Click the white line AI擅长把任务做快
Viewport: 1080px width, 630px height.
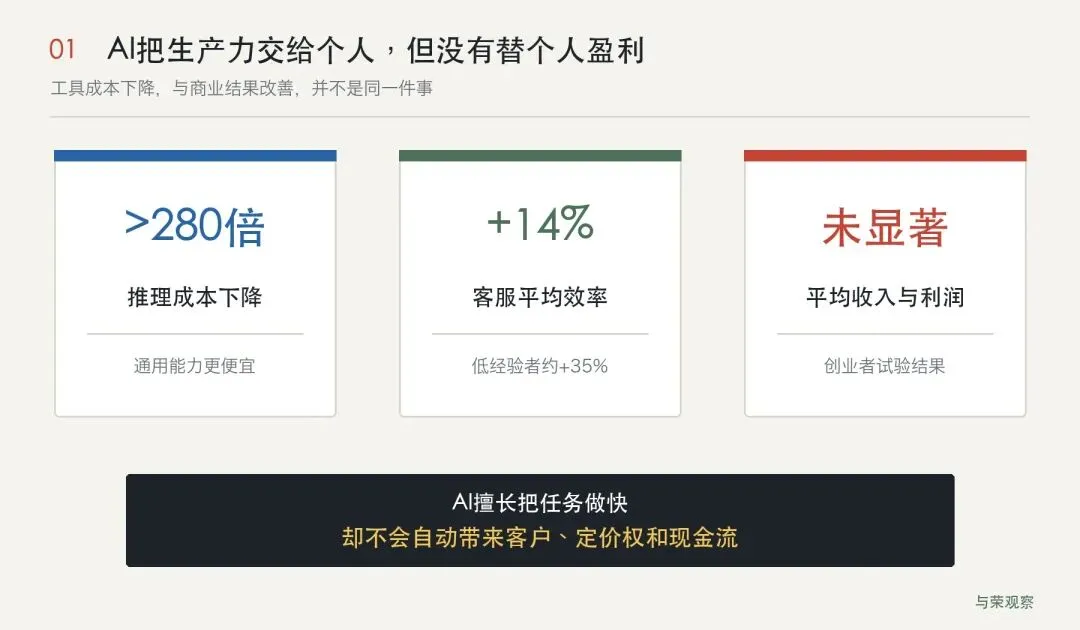[x=540, y=503]
